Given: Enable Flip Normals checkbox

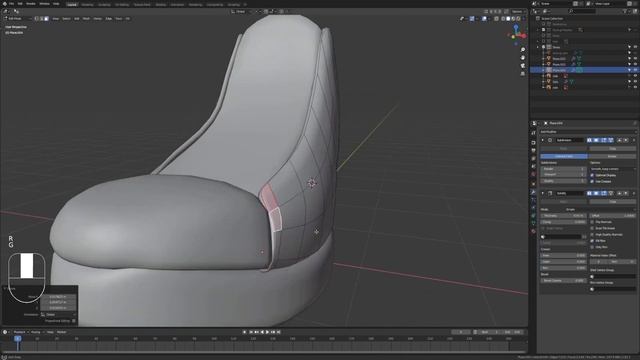Looking at the screenshot, I should click(x=592, y=222).
